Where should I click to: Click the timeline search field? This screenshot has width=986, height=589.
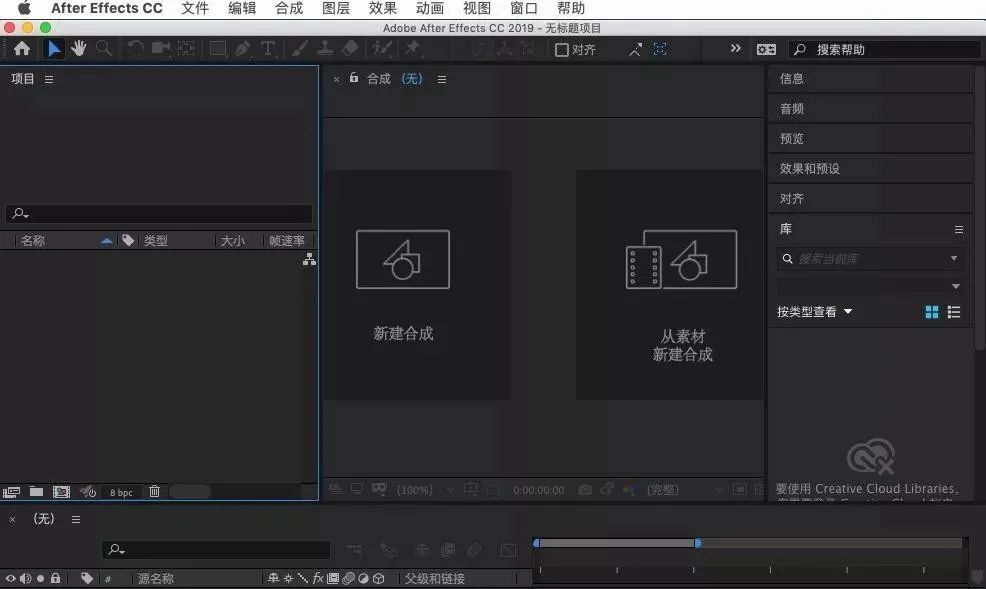pyautogui.click(x=216, y=550)
